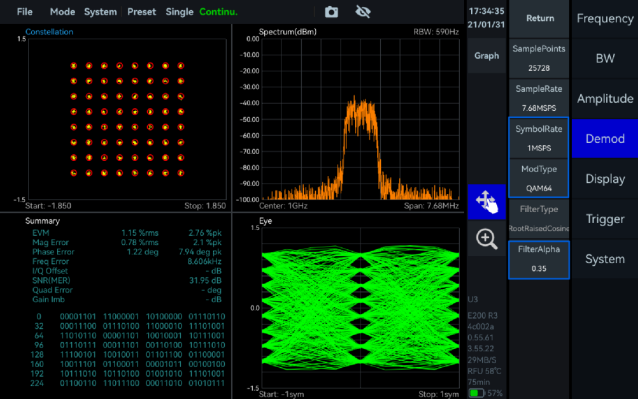The image size is (638, 399).
Task: Open the BW side menu
Action: (x=605, y=58)
